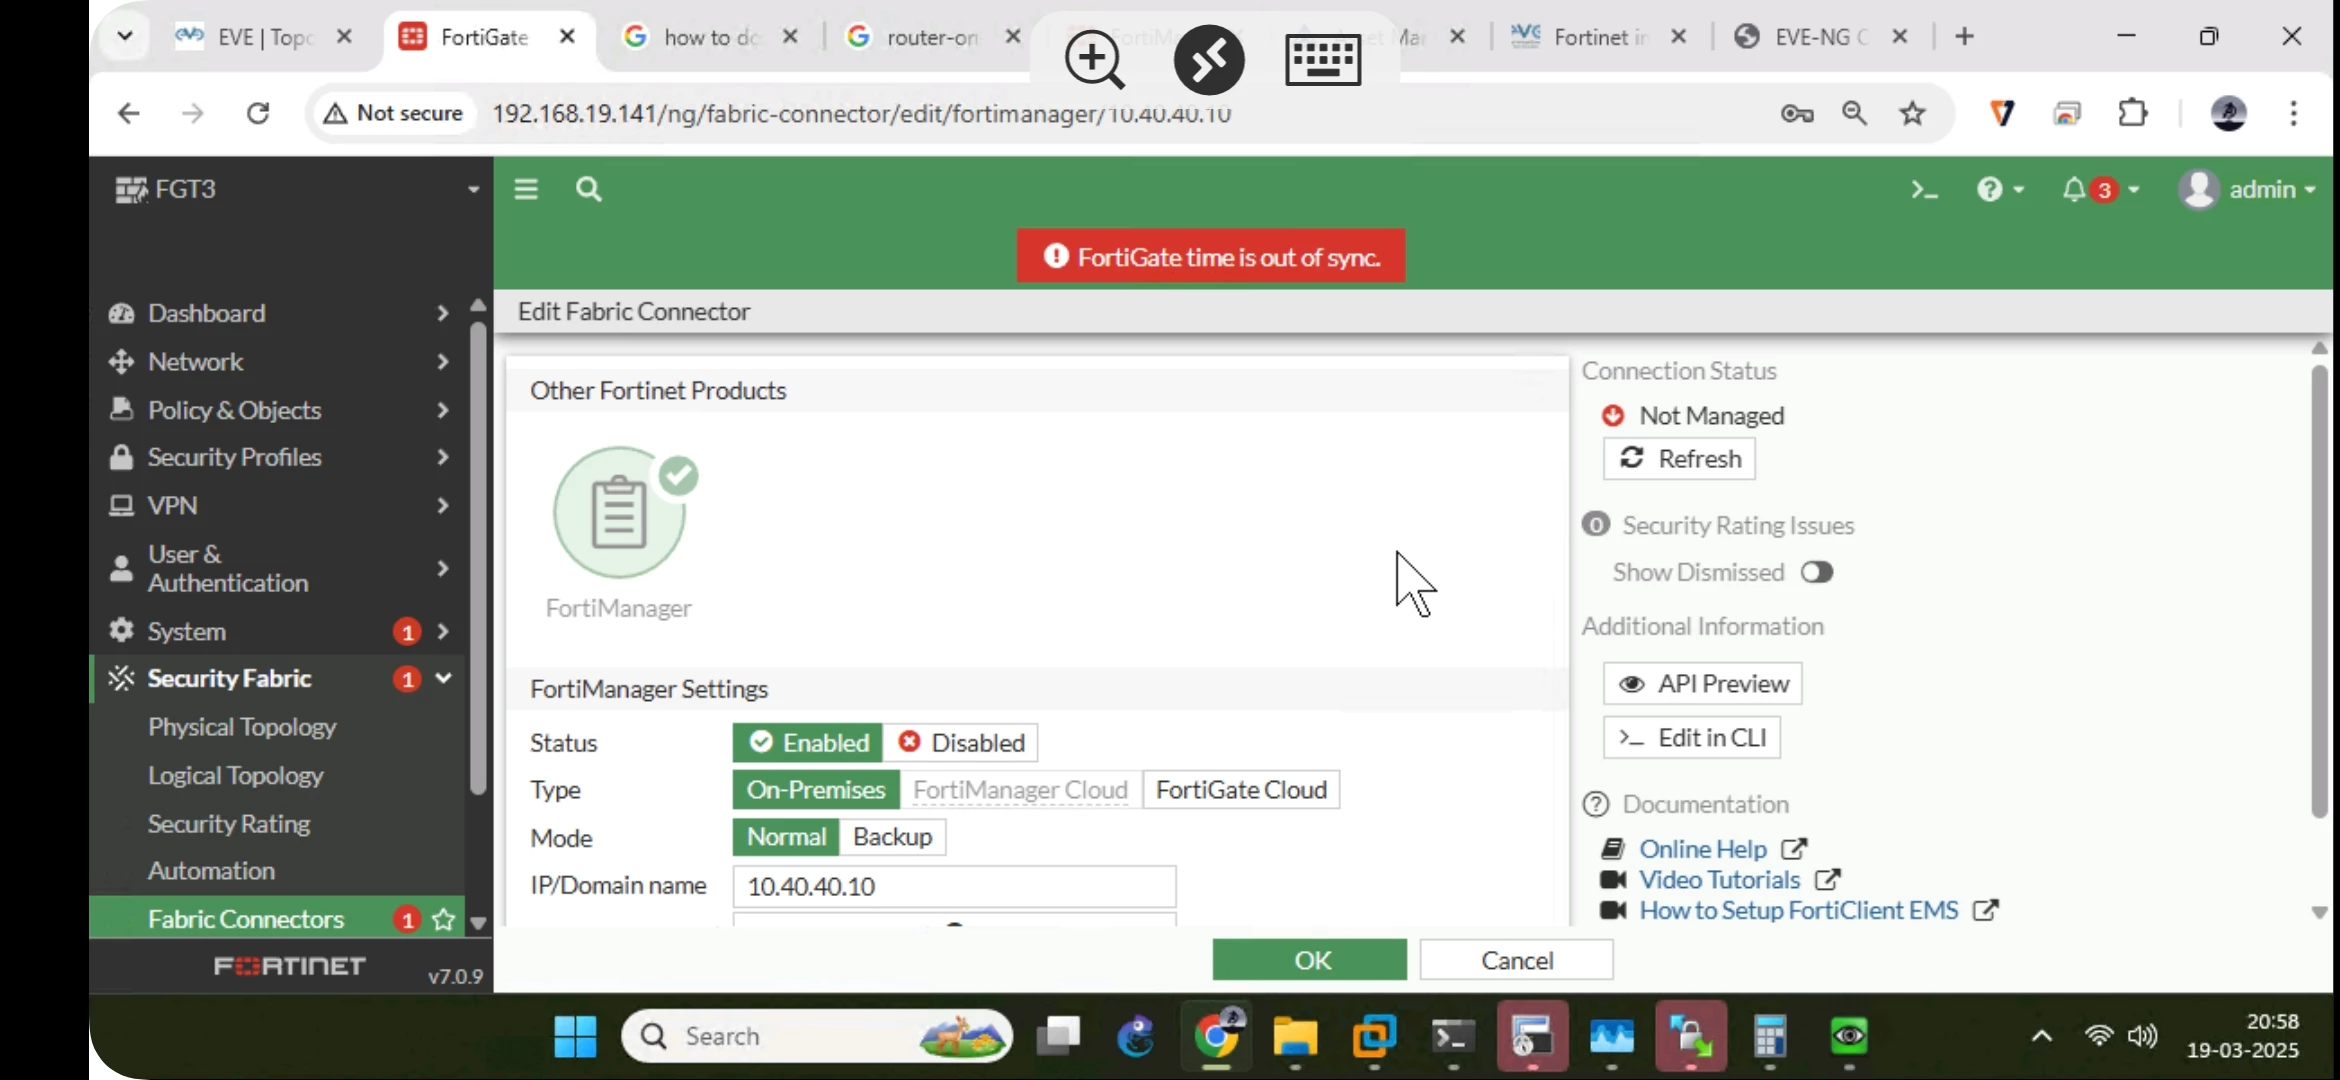Viewport: 2340px width, 1080px height.
Task: Open the API Preview button
Action: point(1703,684)
